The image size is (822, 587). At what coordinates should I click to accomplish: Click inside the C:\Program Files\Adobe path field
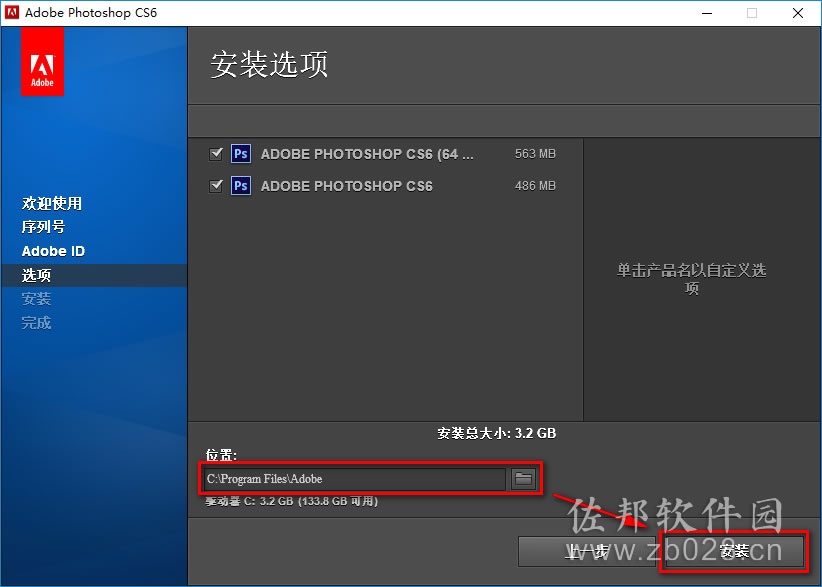(x=354, y=479)
